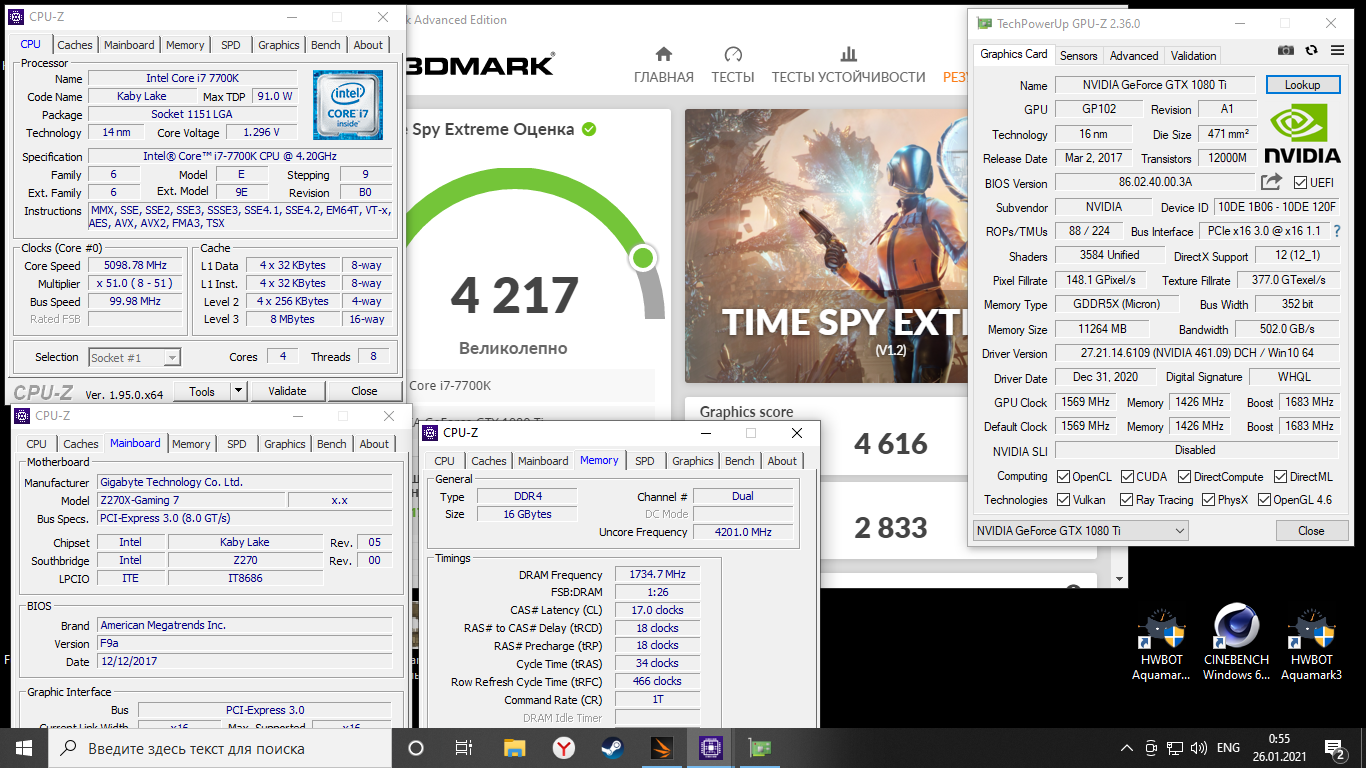Click the Validate button in CPU-Z
This screenshot has width=1366, height=768.
287,391
